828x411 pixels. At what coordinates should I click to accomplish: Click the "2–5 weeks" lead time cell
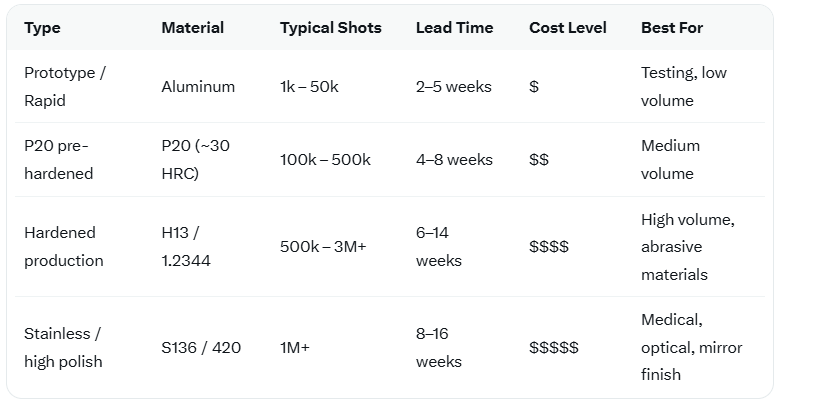(453, 87)
